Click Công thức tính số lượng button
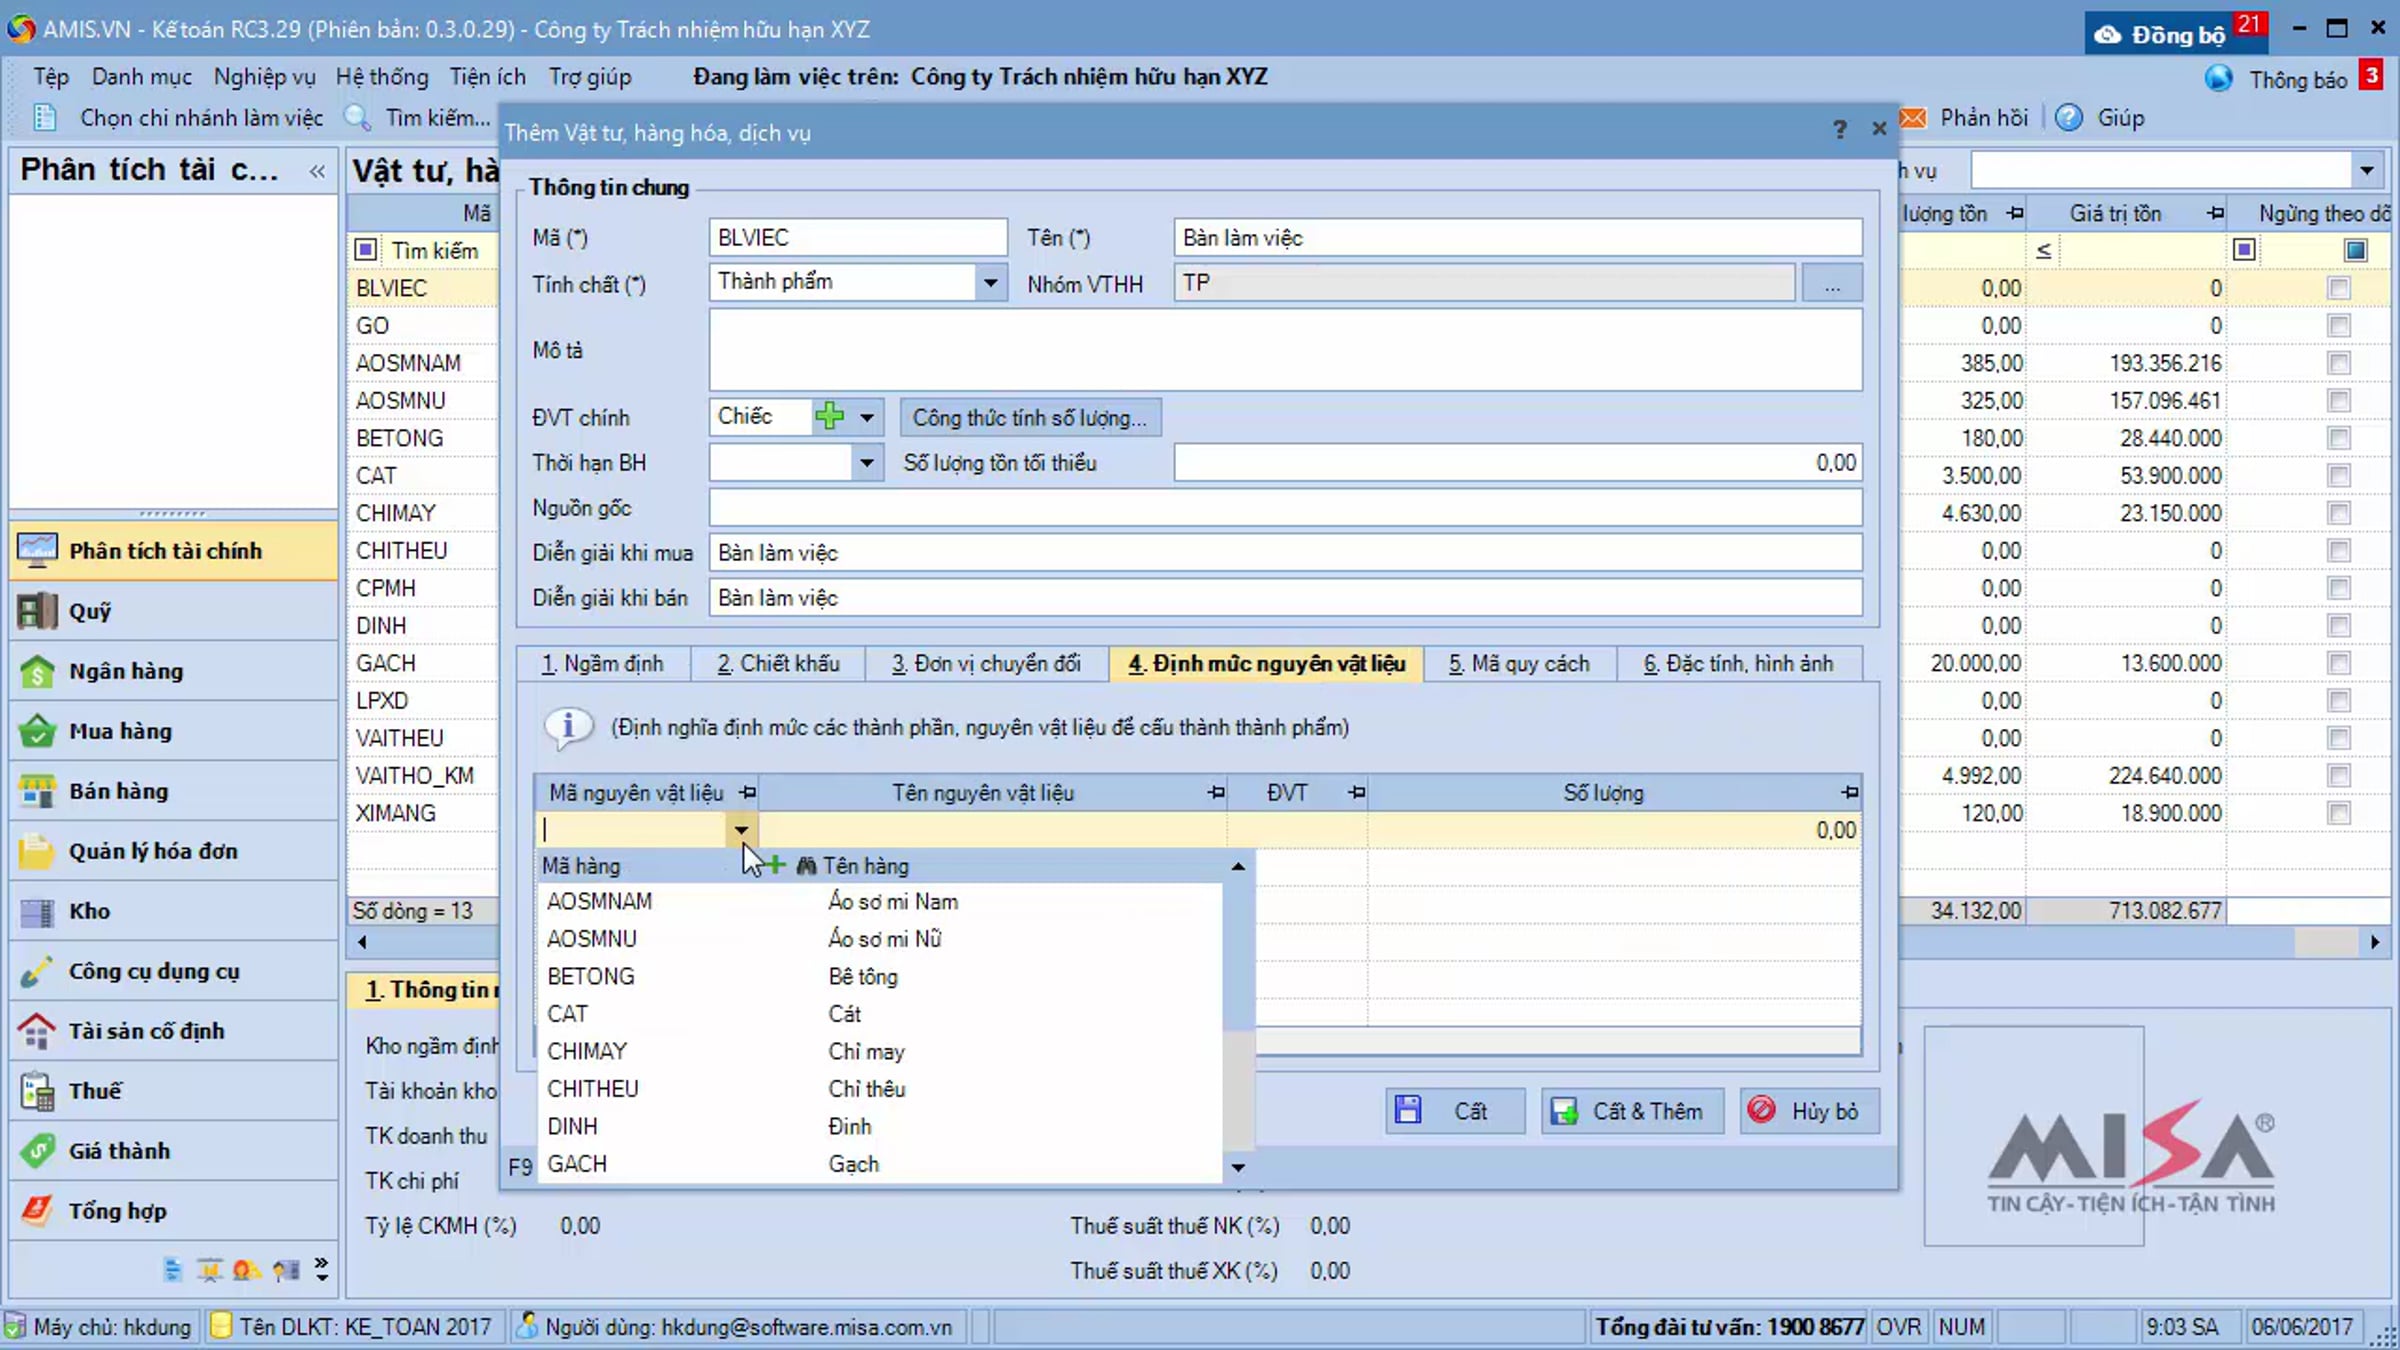 [1030, 417]
